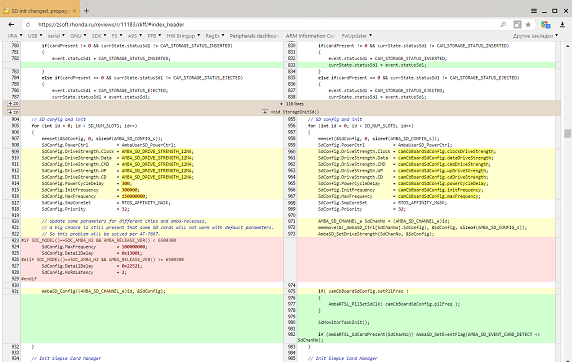
Task: Click right line number 833 added line
Action: (292, 65)
